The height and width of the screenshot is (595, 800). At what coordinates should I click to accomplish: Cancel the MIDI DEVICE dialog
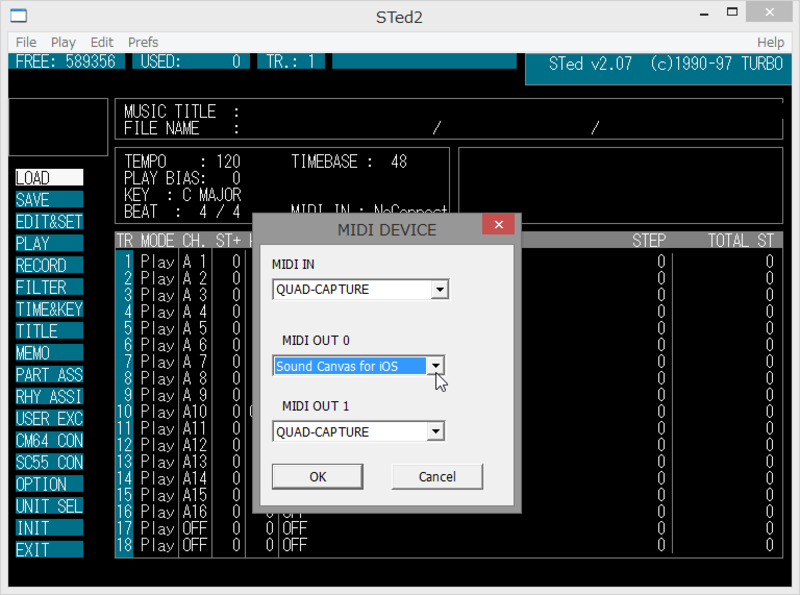(x=437, y=477)
